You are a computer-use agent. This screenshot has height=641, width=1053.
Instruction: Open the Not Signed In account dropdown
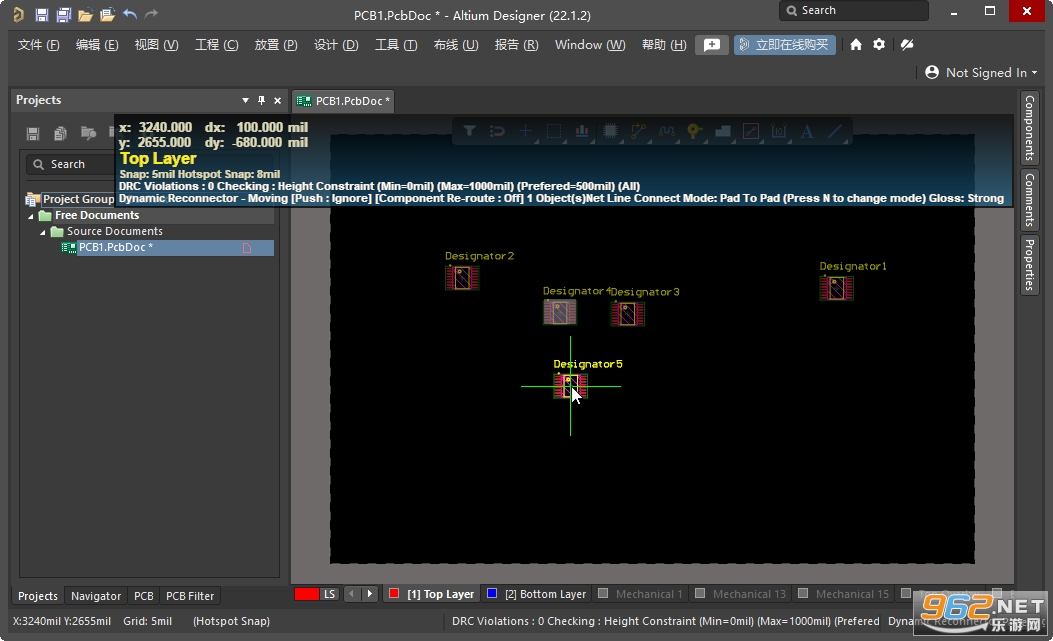[980, 73]
